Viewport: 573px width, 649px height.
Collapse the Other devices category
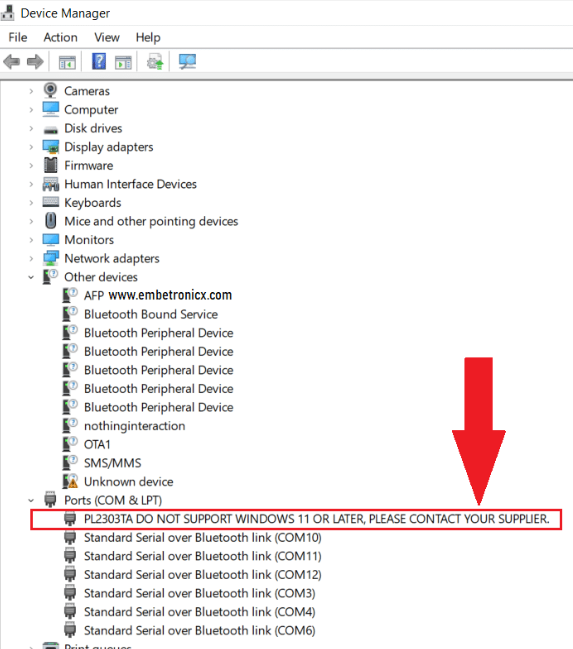click(31, 277)
